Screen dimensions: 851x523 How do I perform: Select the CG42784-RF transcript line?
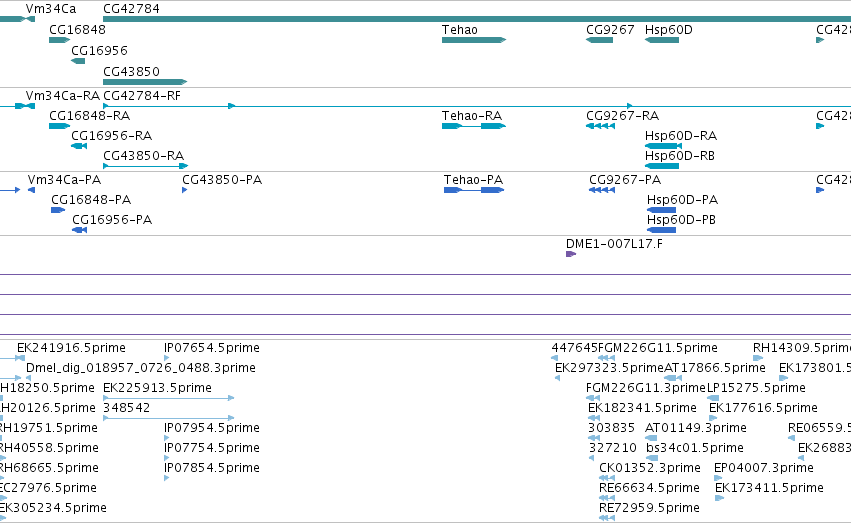(477, 106)
